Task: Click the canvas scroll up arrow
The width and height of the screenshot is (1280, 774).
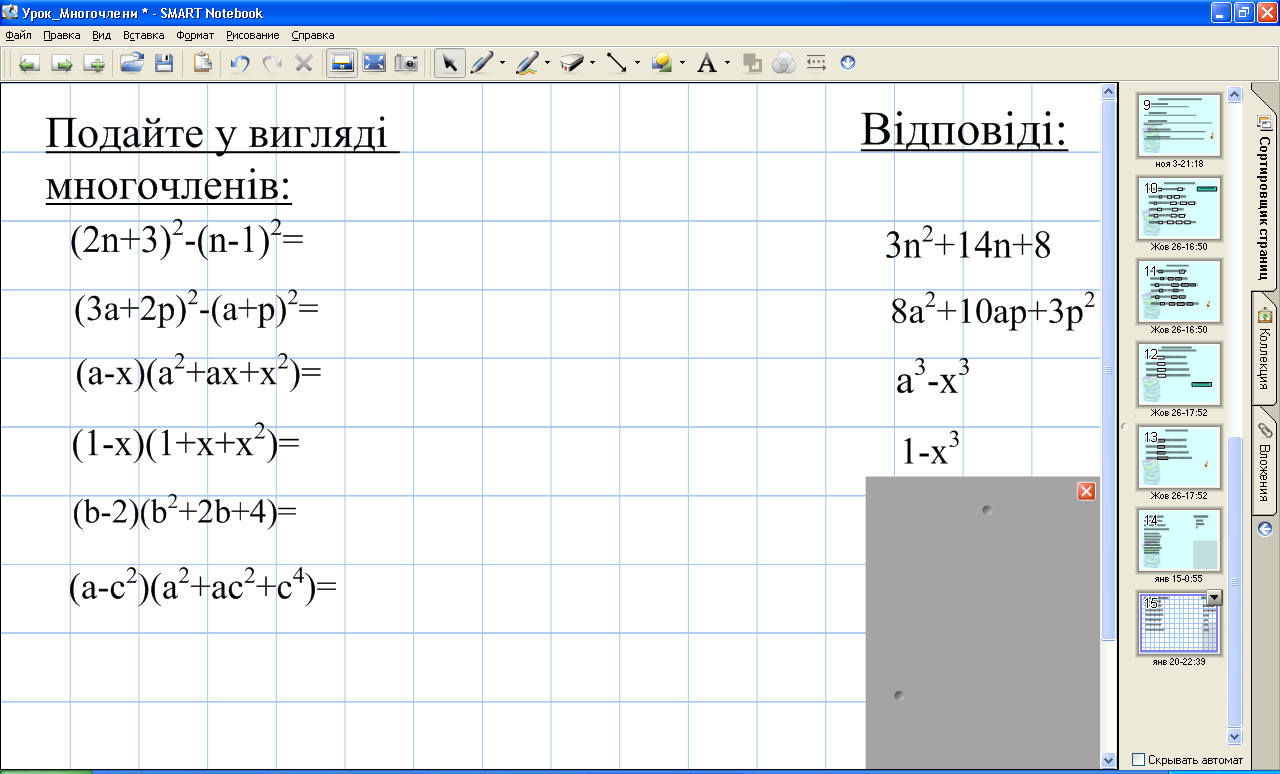Action: 1108,92
